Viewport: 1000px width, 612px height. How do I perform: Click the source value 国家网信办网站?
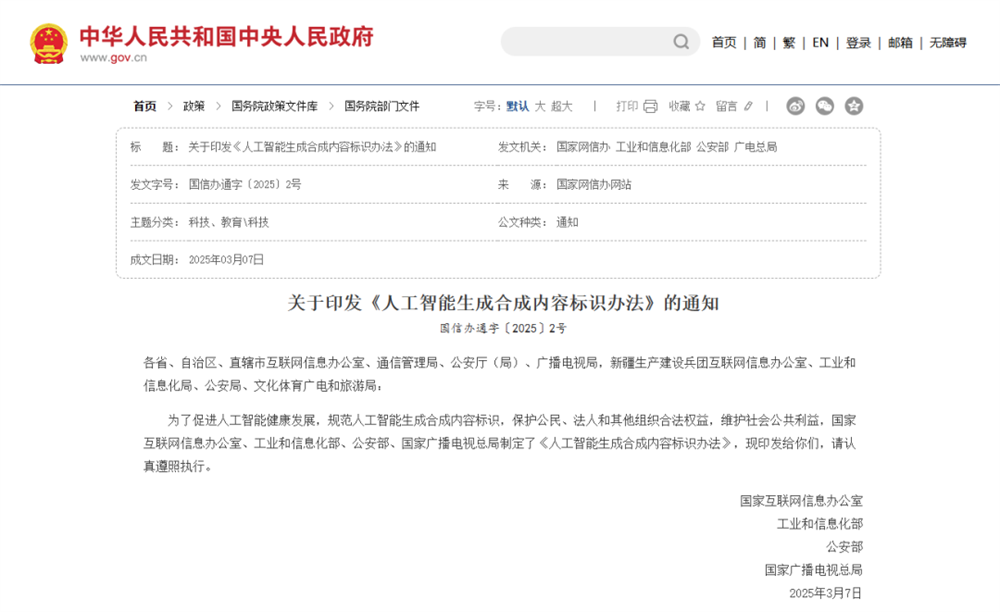[594, 184]
